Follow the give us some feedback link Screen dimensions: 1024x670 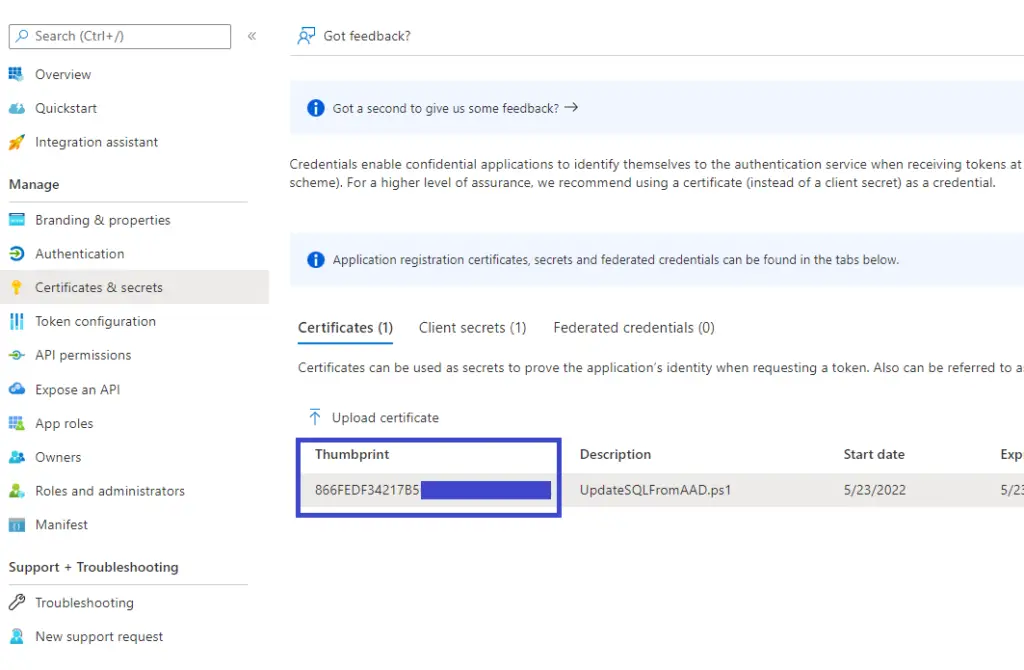[x=455, y=108]
